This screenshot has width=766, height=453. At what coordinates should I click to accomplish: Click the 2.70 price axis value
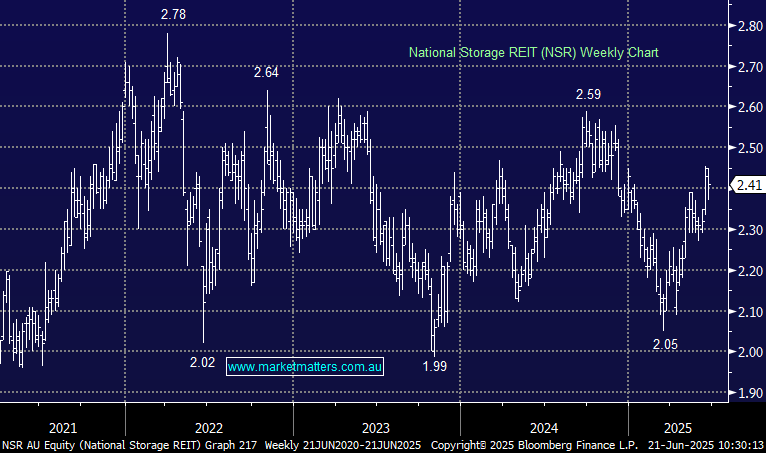(750, 66)
